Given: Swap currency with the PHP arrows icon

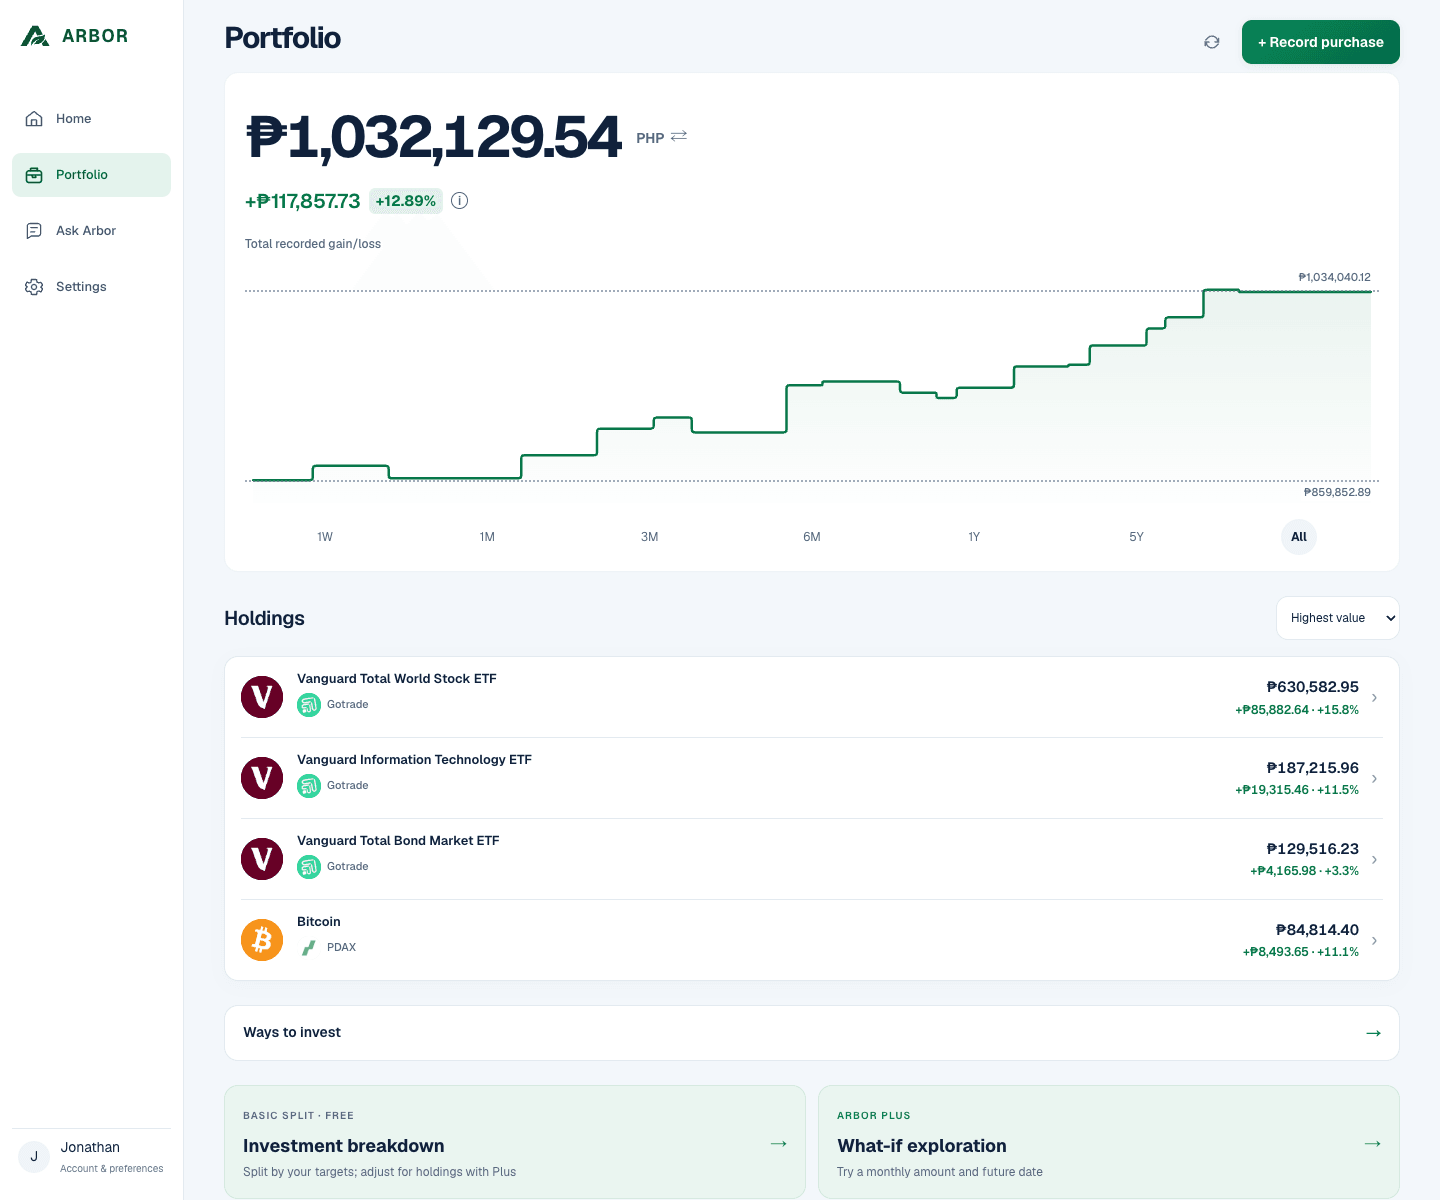Looking at the screenshot, I should (679, 136).
